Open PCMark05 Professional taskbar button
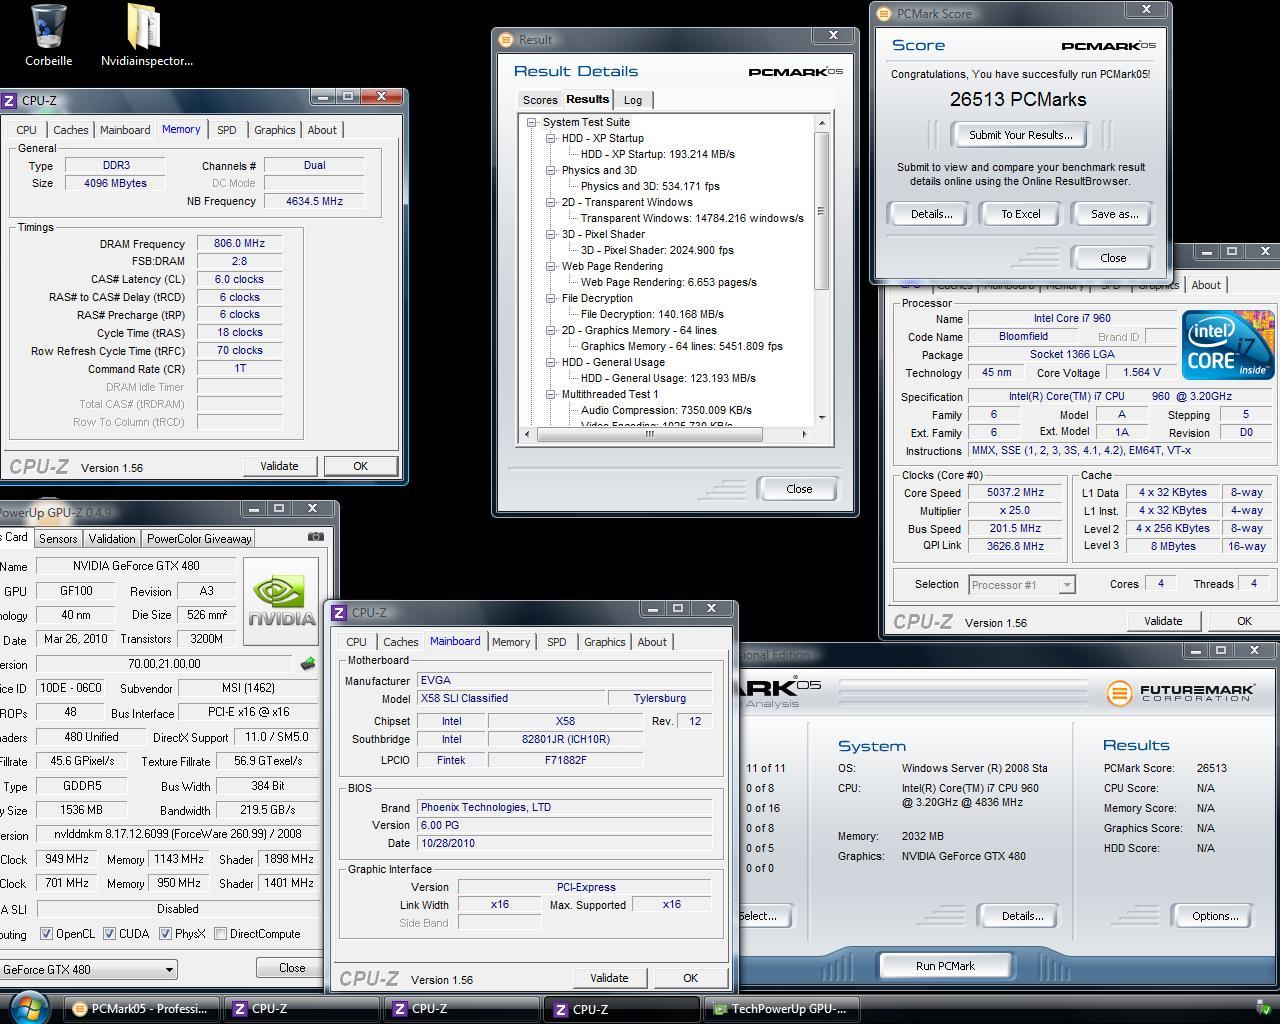This screenshot has height=1024, width=1280. 140,1009
